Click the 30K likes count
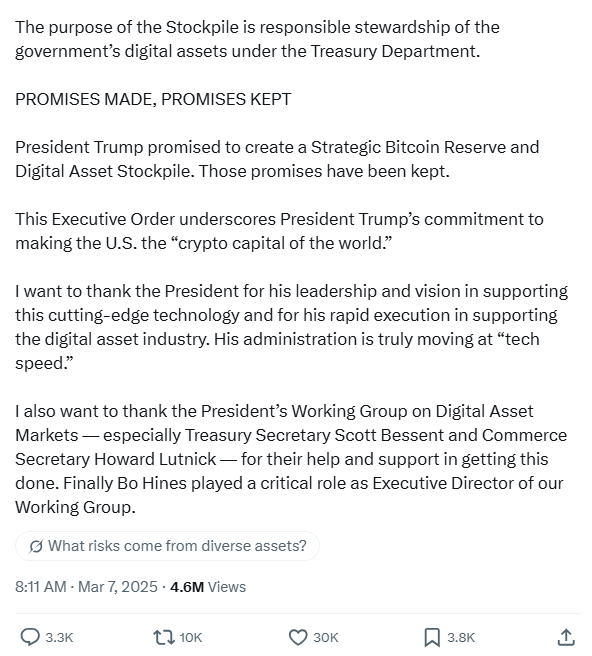Screen dimensions: 592x656 (x=326, y=638)
